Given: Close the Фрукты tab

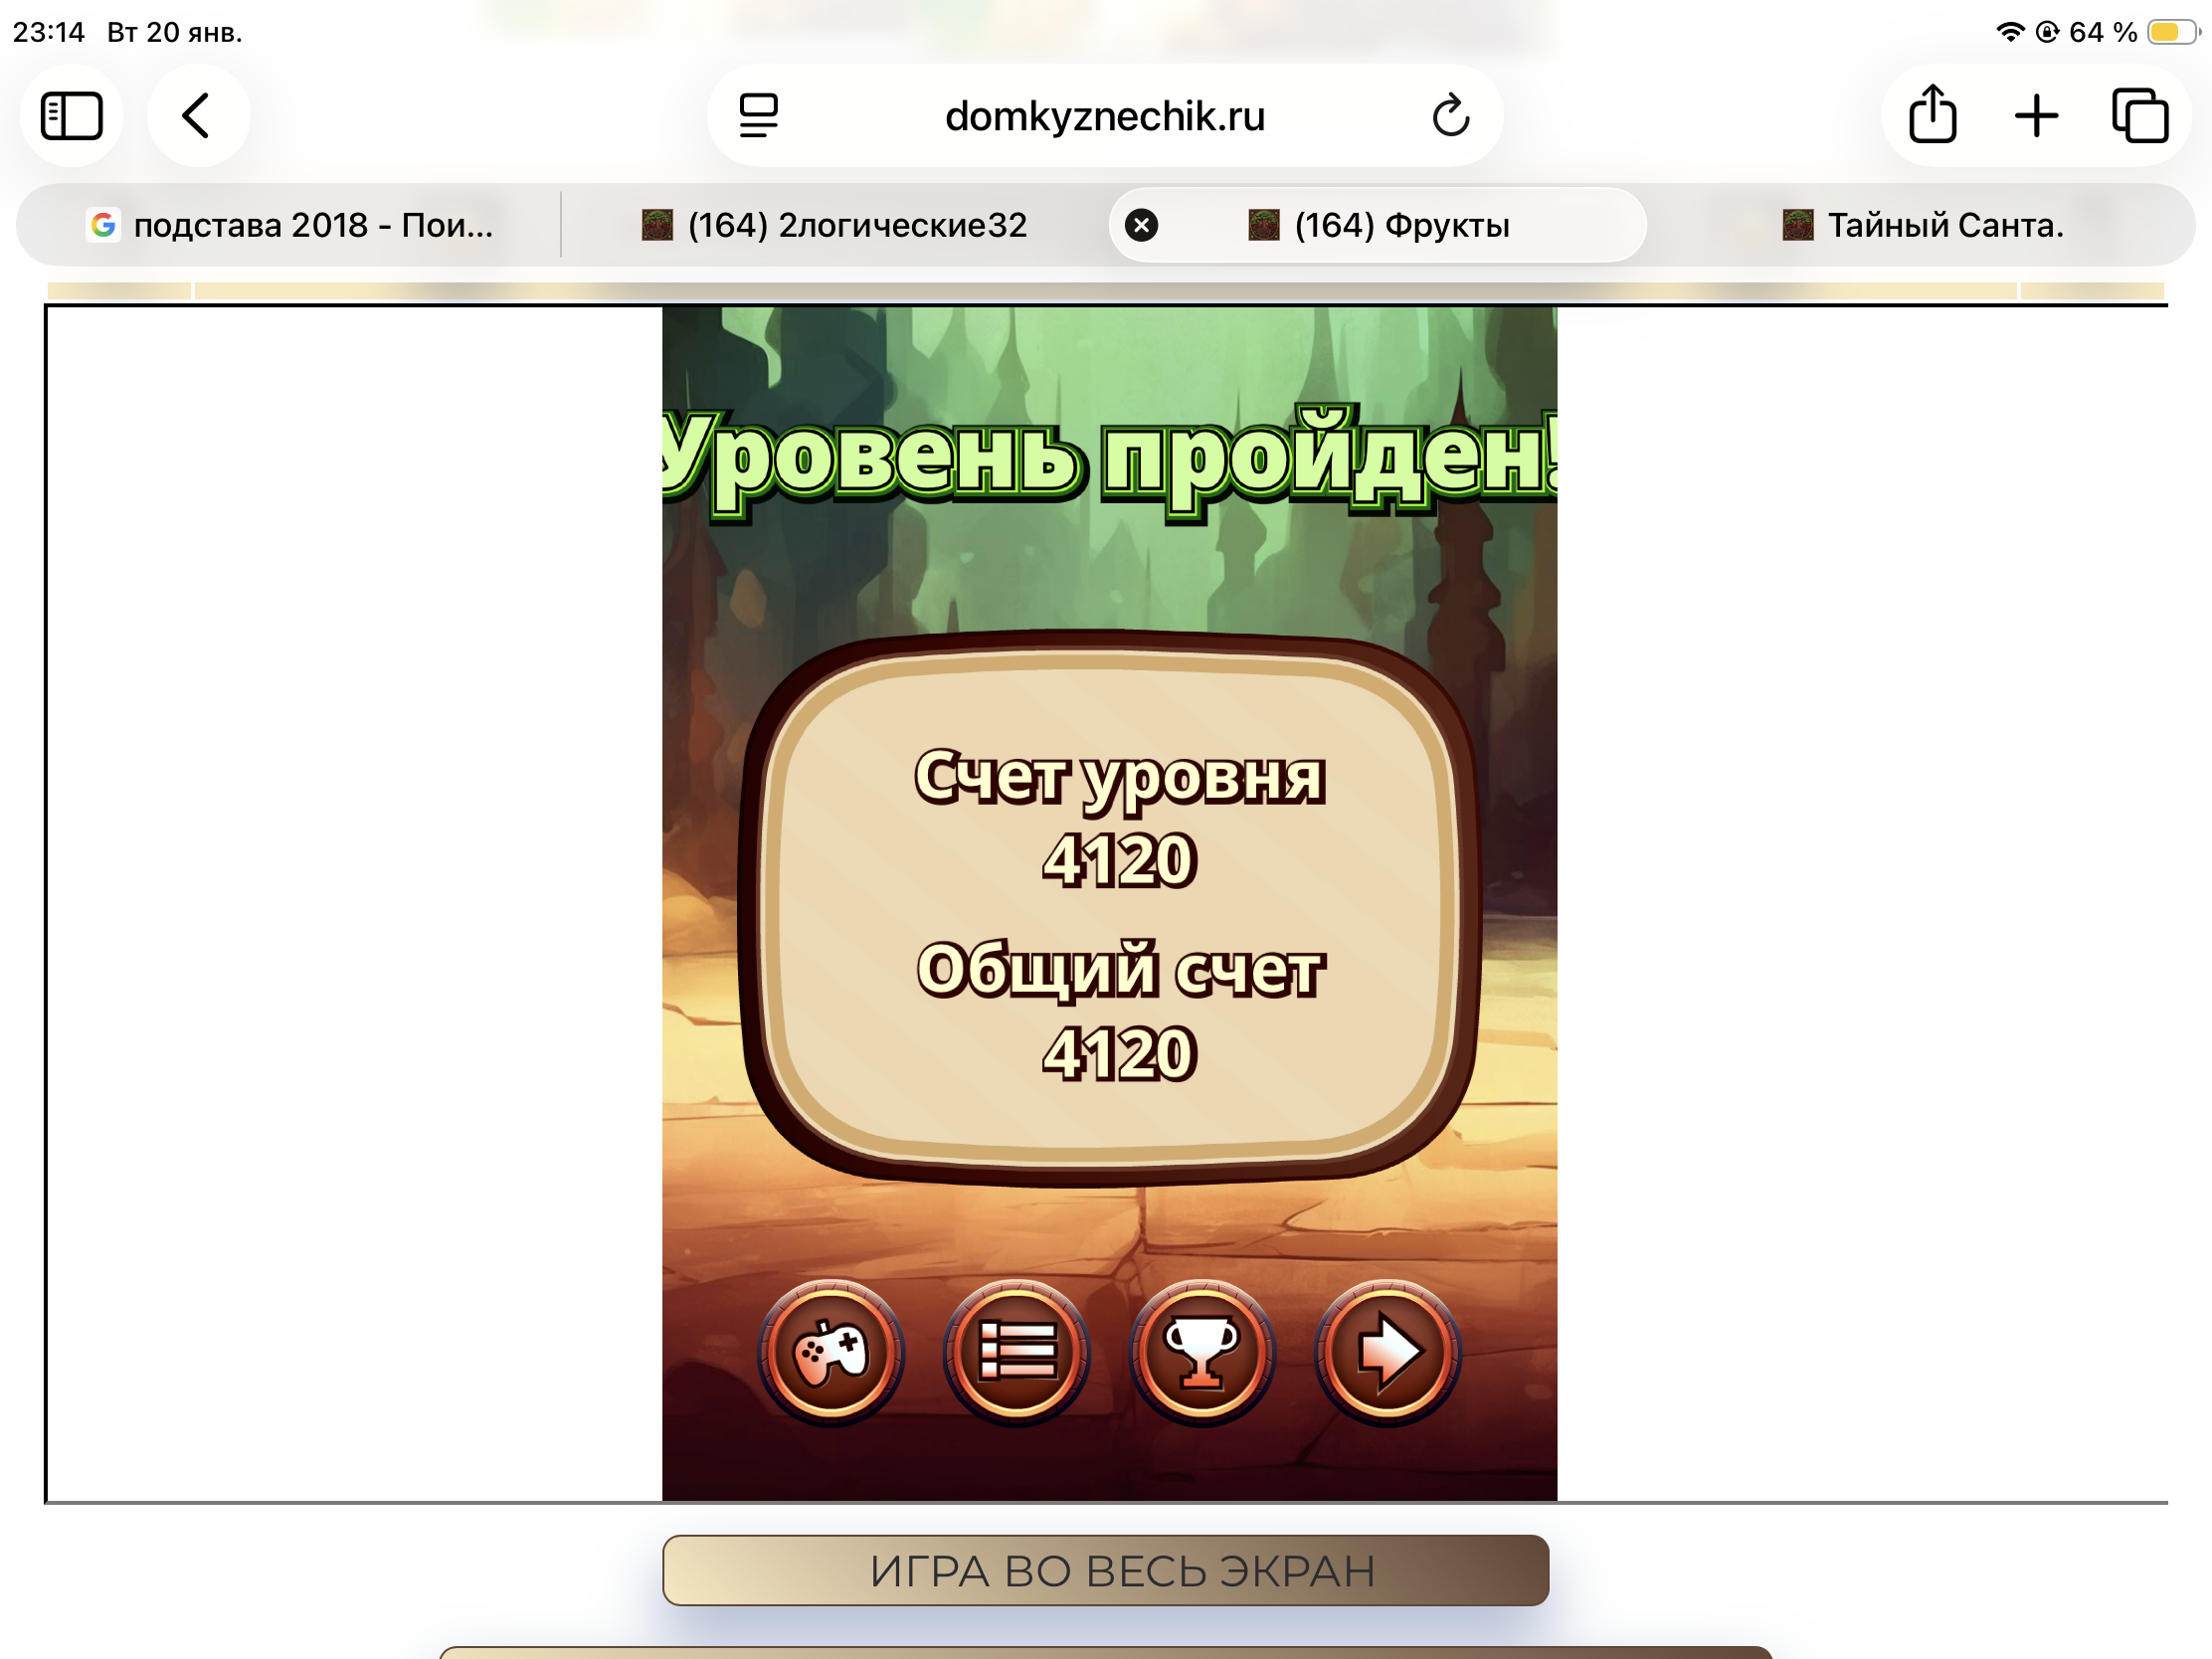Looking at the screenshot, I should pyautogui.click(x=1141, y=225).
